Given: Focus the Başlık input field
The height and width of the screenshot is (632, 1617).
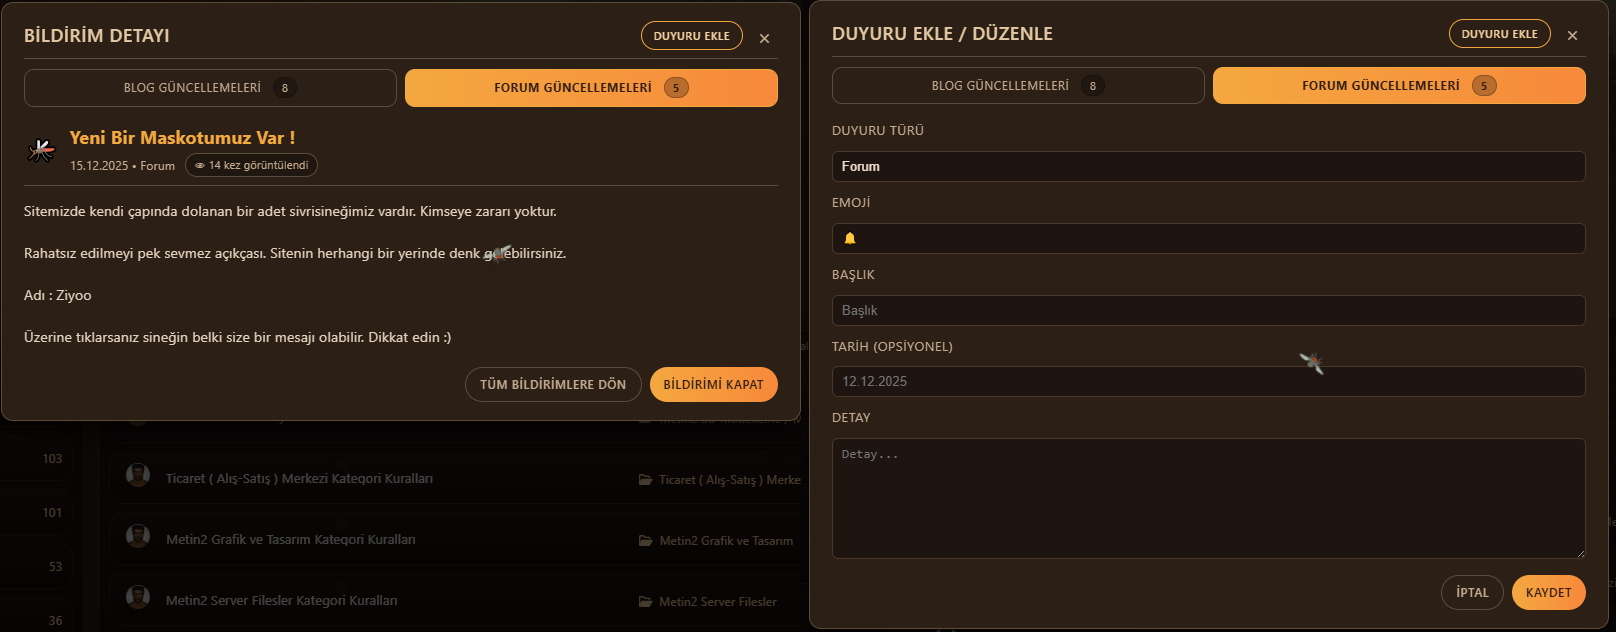Looking at the screenshot, I should tap(1208, 311).
